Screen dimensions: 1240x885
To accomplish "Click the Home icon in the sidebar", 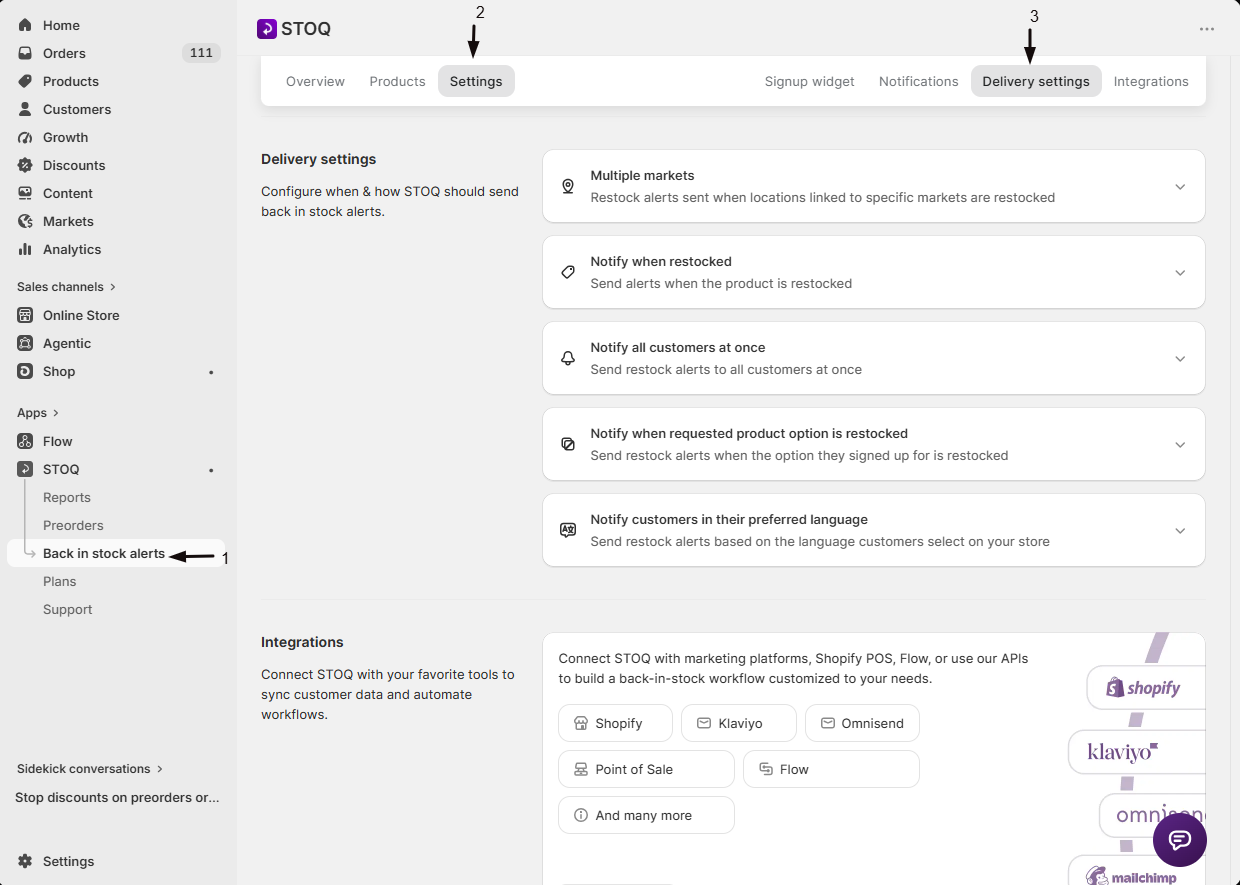I will (x=25, y=25).
